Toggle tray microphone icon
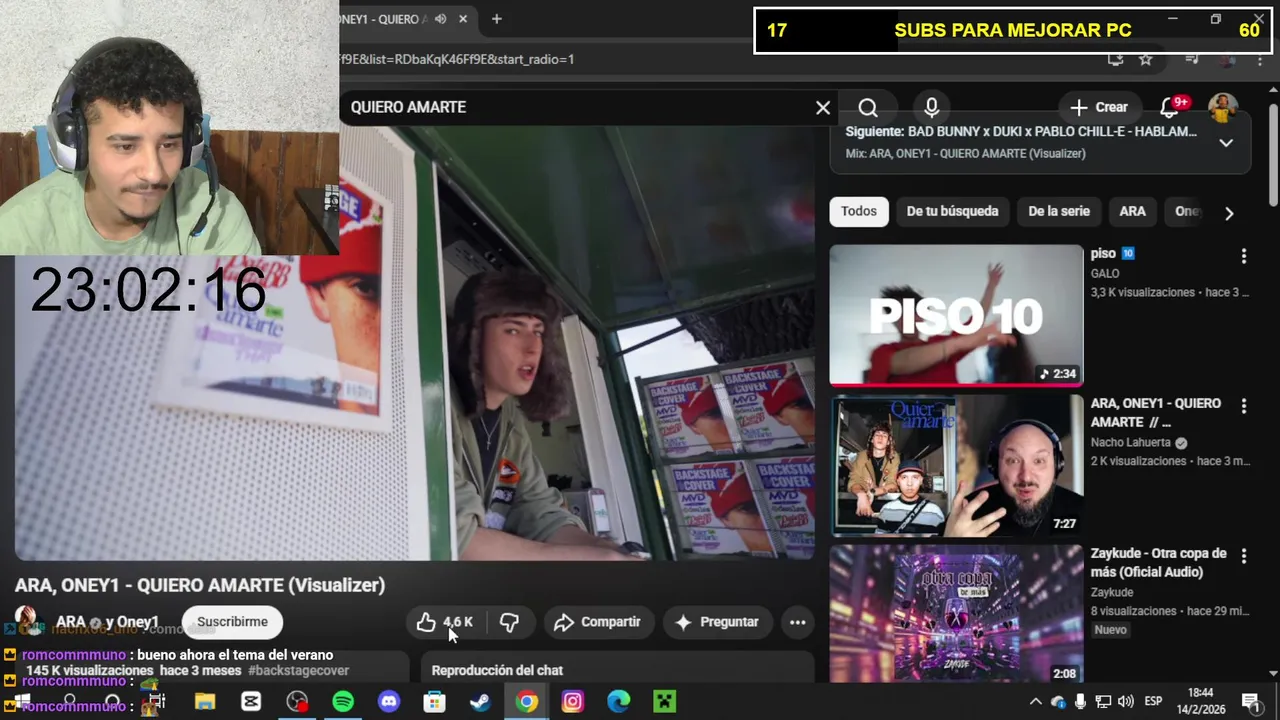The width and height of the screenshot is (1280, 720). pyautogui.click(x=1081, y=702)
